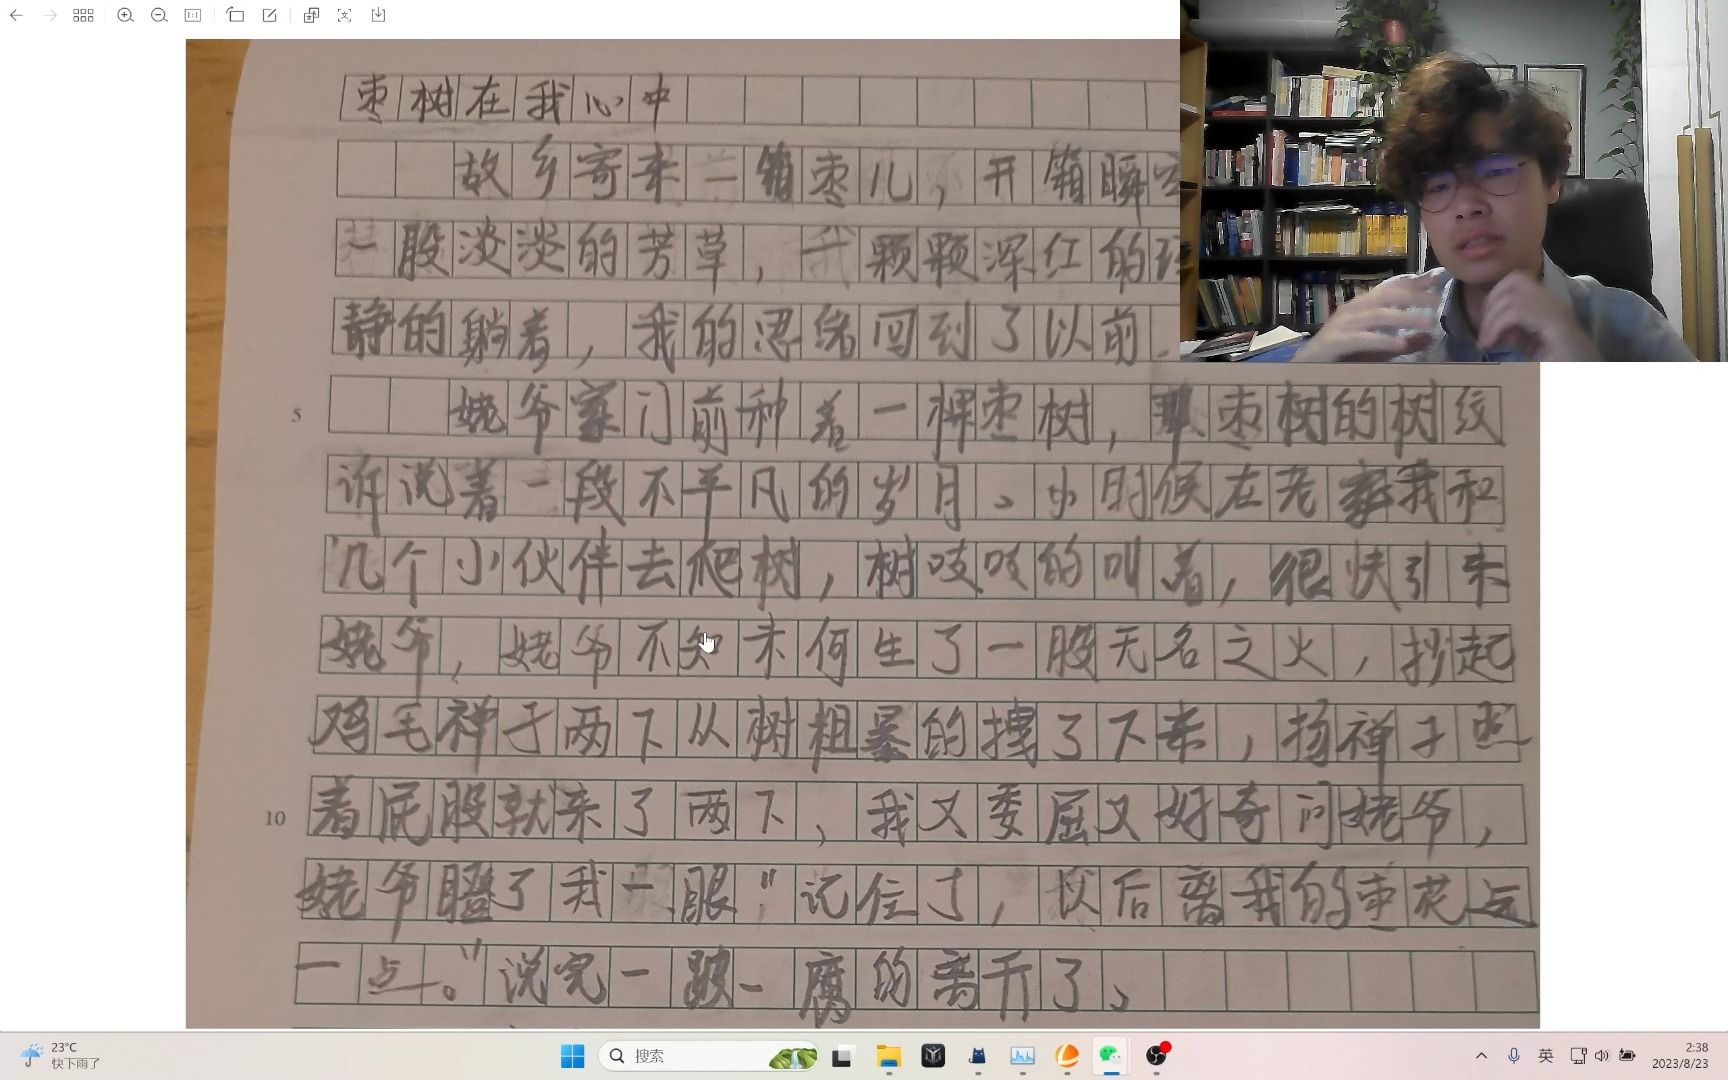Zoom out of the image
1728x1080 pixels.
[x=159, y=15]
